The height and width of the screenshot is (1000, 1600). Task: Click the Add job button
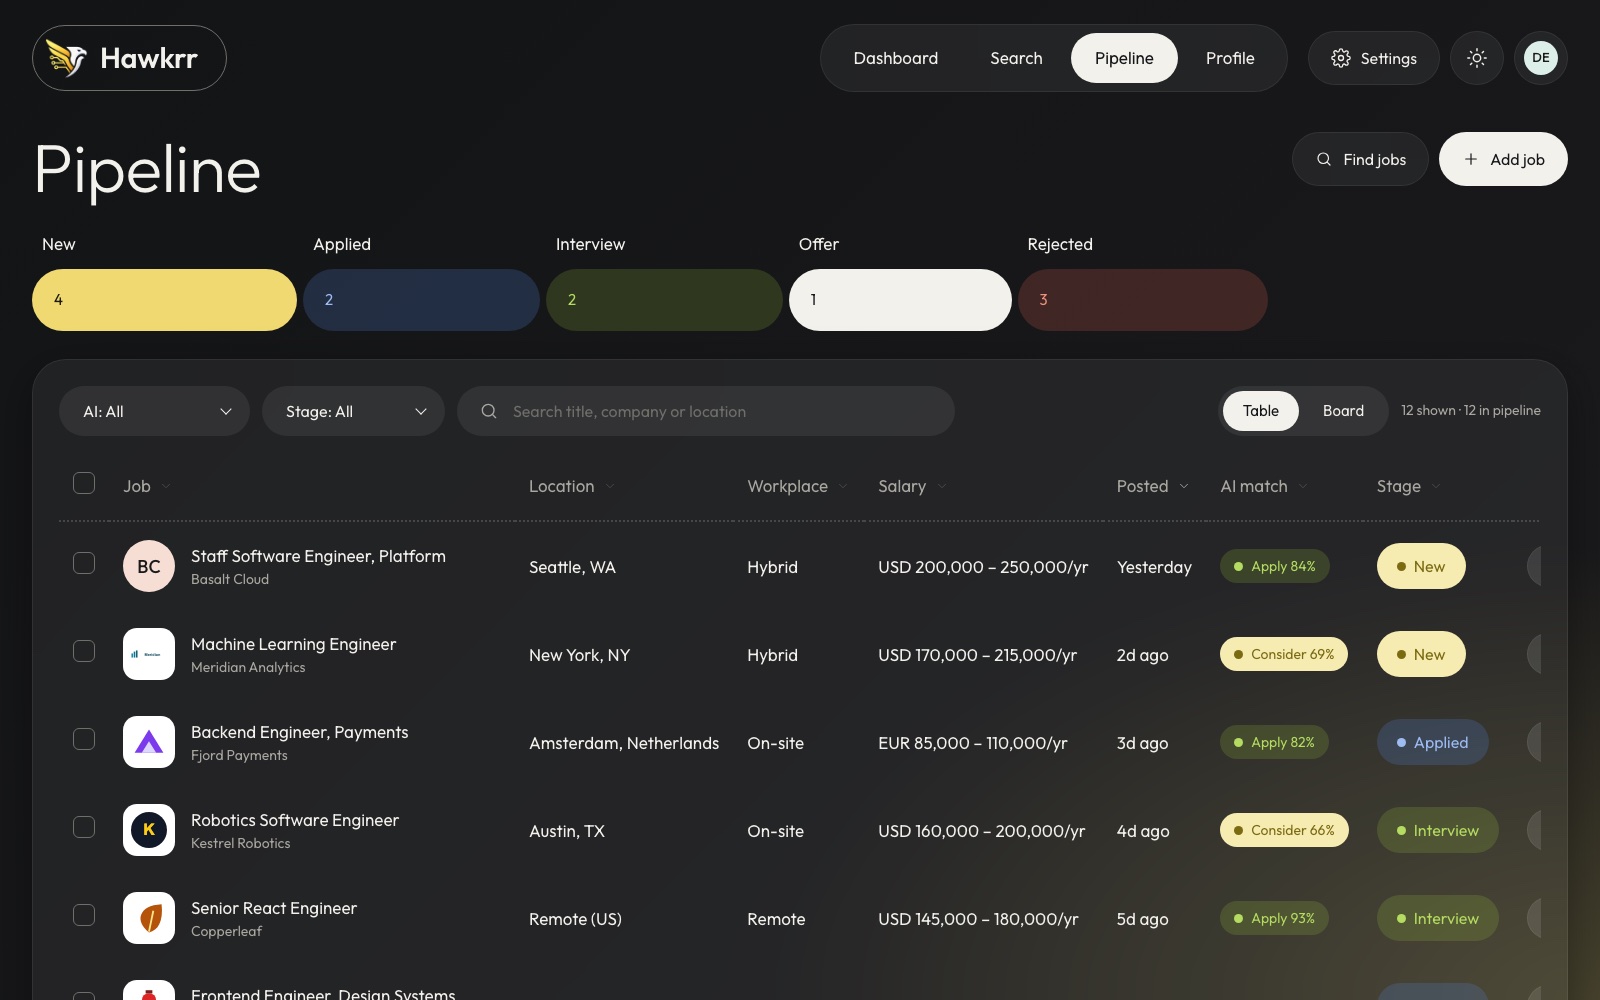pyautogui.click(x=1503, y=159)
